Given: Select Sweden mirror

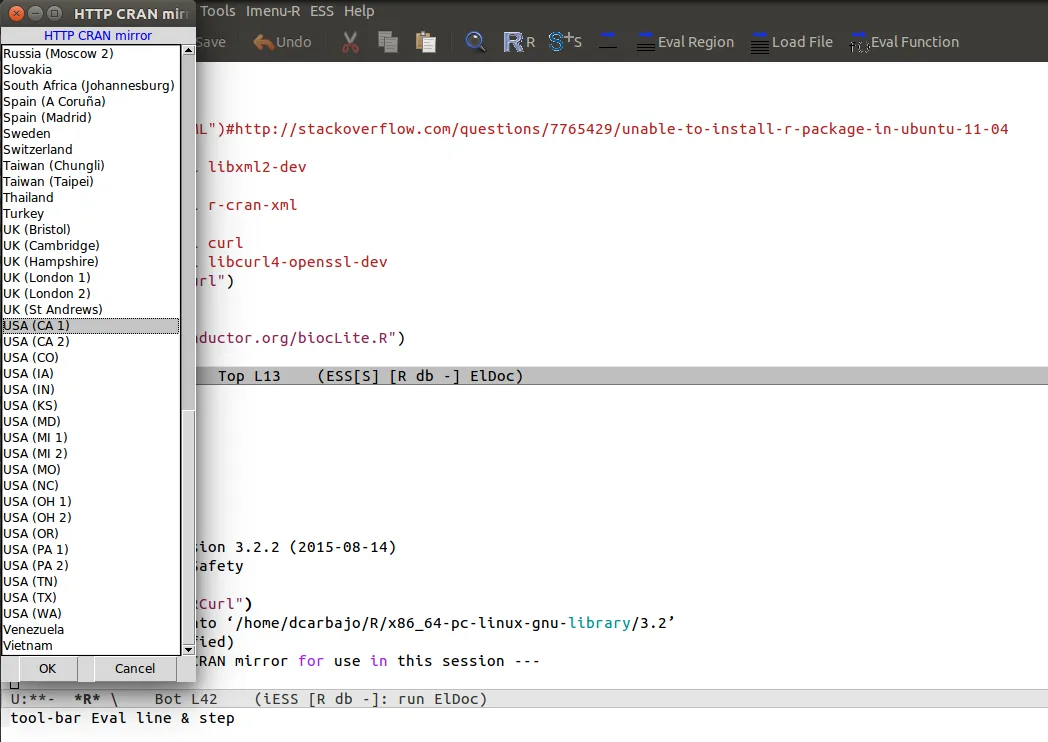Looking at the screenshot, I should [91, 134].
